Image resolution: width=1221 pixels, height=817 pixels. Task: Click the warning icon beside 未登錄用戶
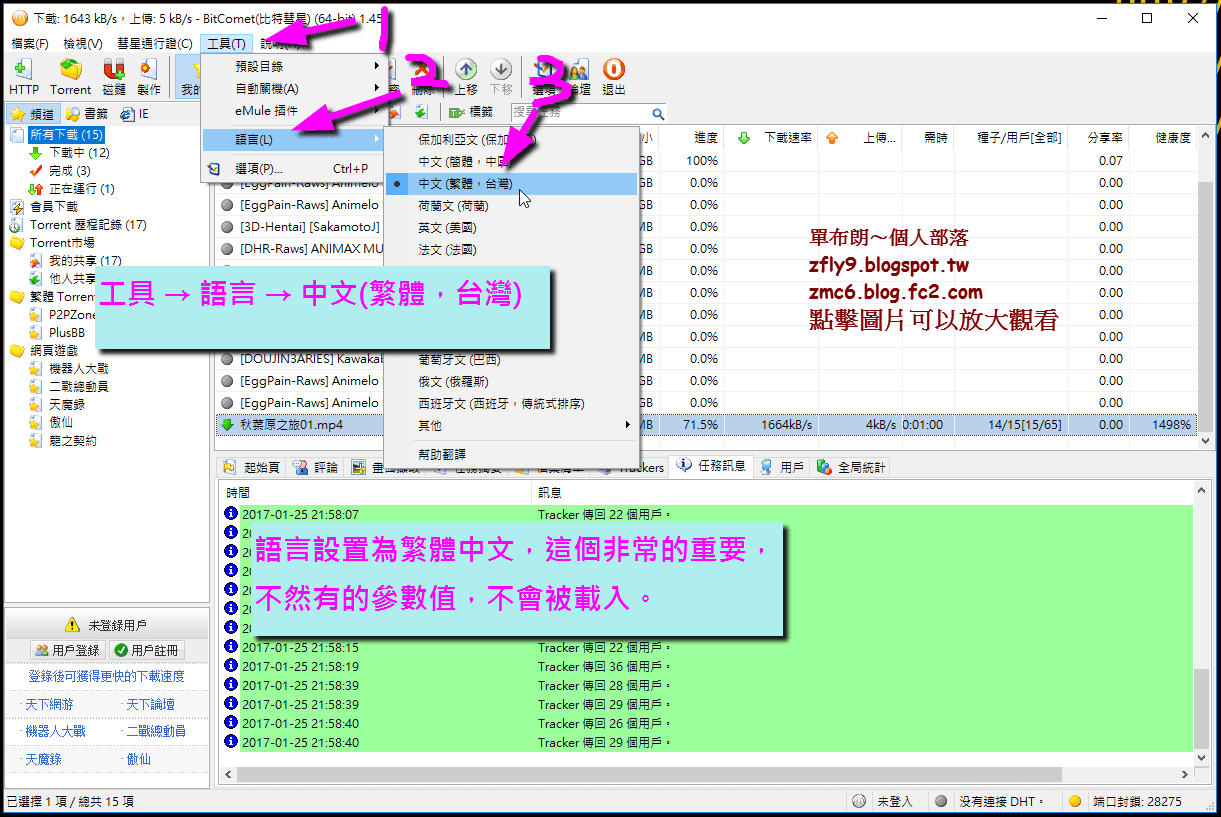pos(71,625)
